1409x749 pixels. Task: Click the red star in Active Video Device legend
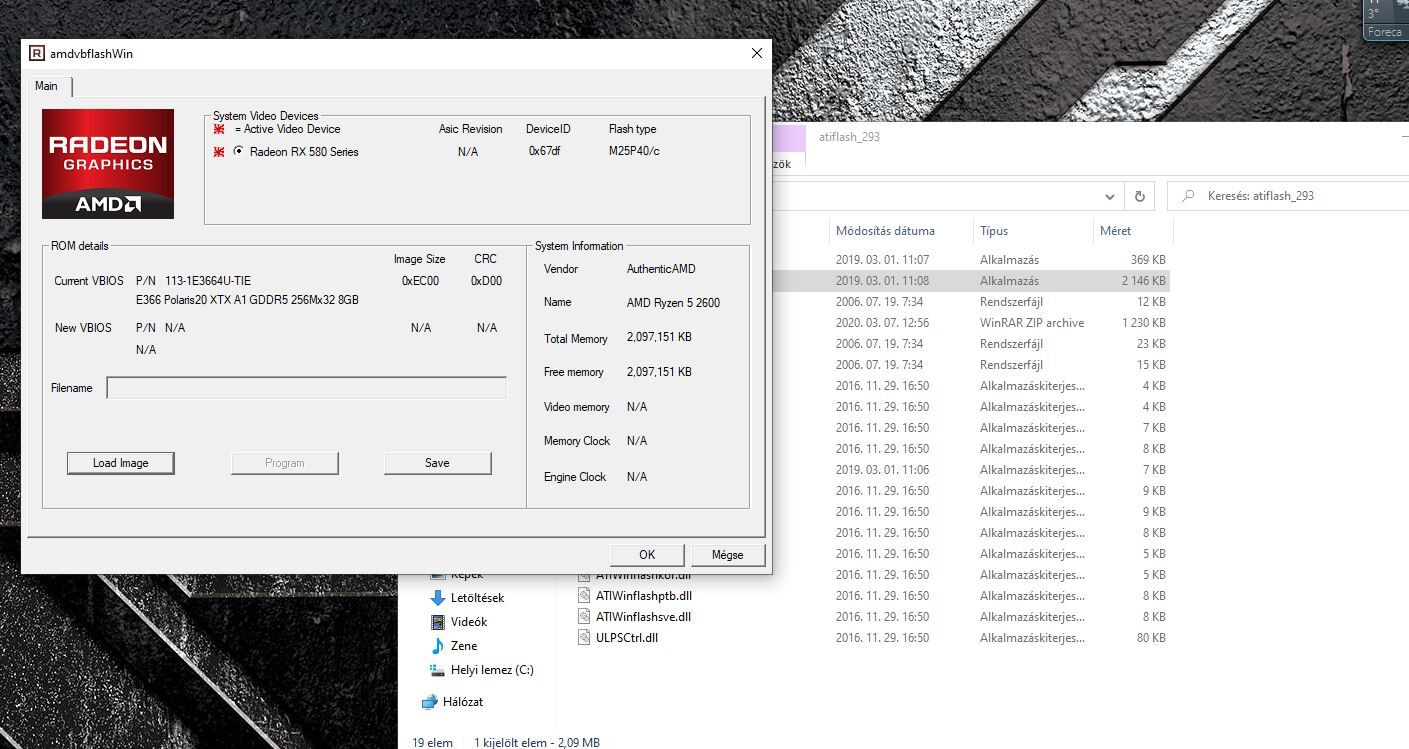point(219,129)
